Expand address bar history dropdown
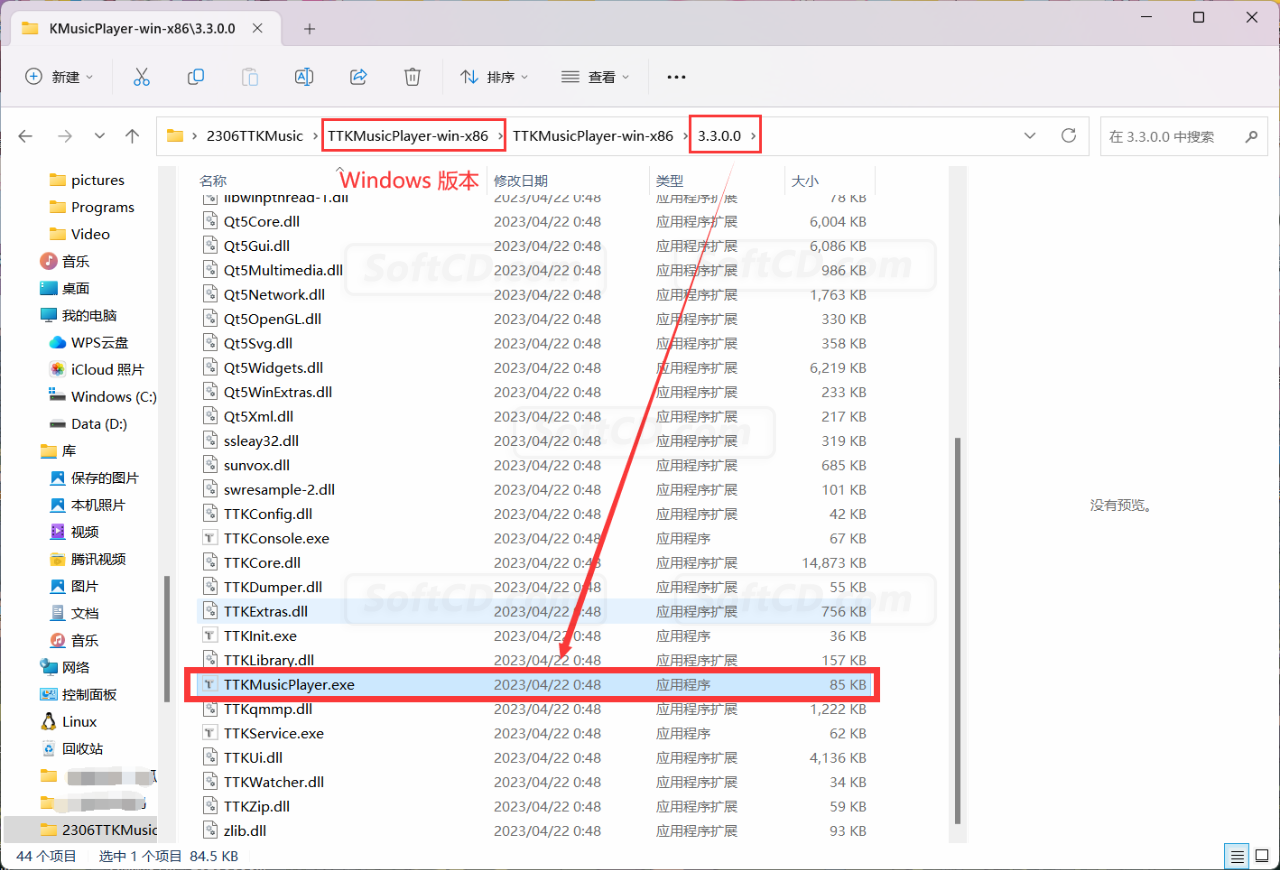The image size is (1280, 870). point(1031,136)
